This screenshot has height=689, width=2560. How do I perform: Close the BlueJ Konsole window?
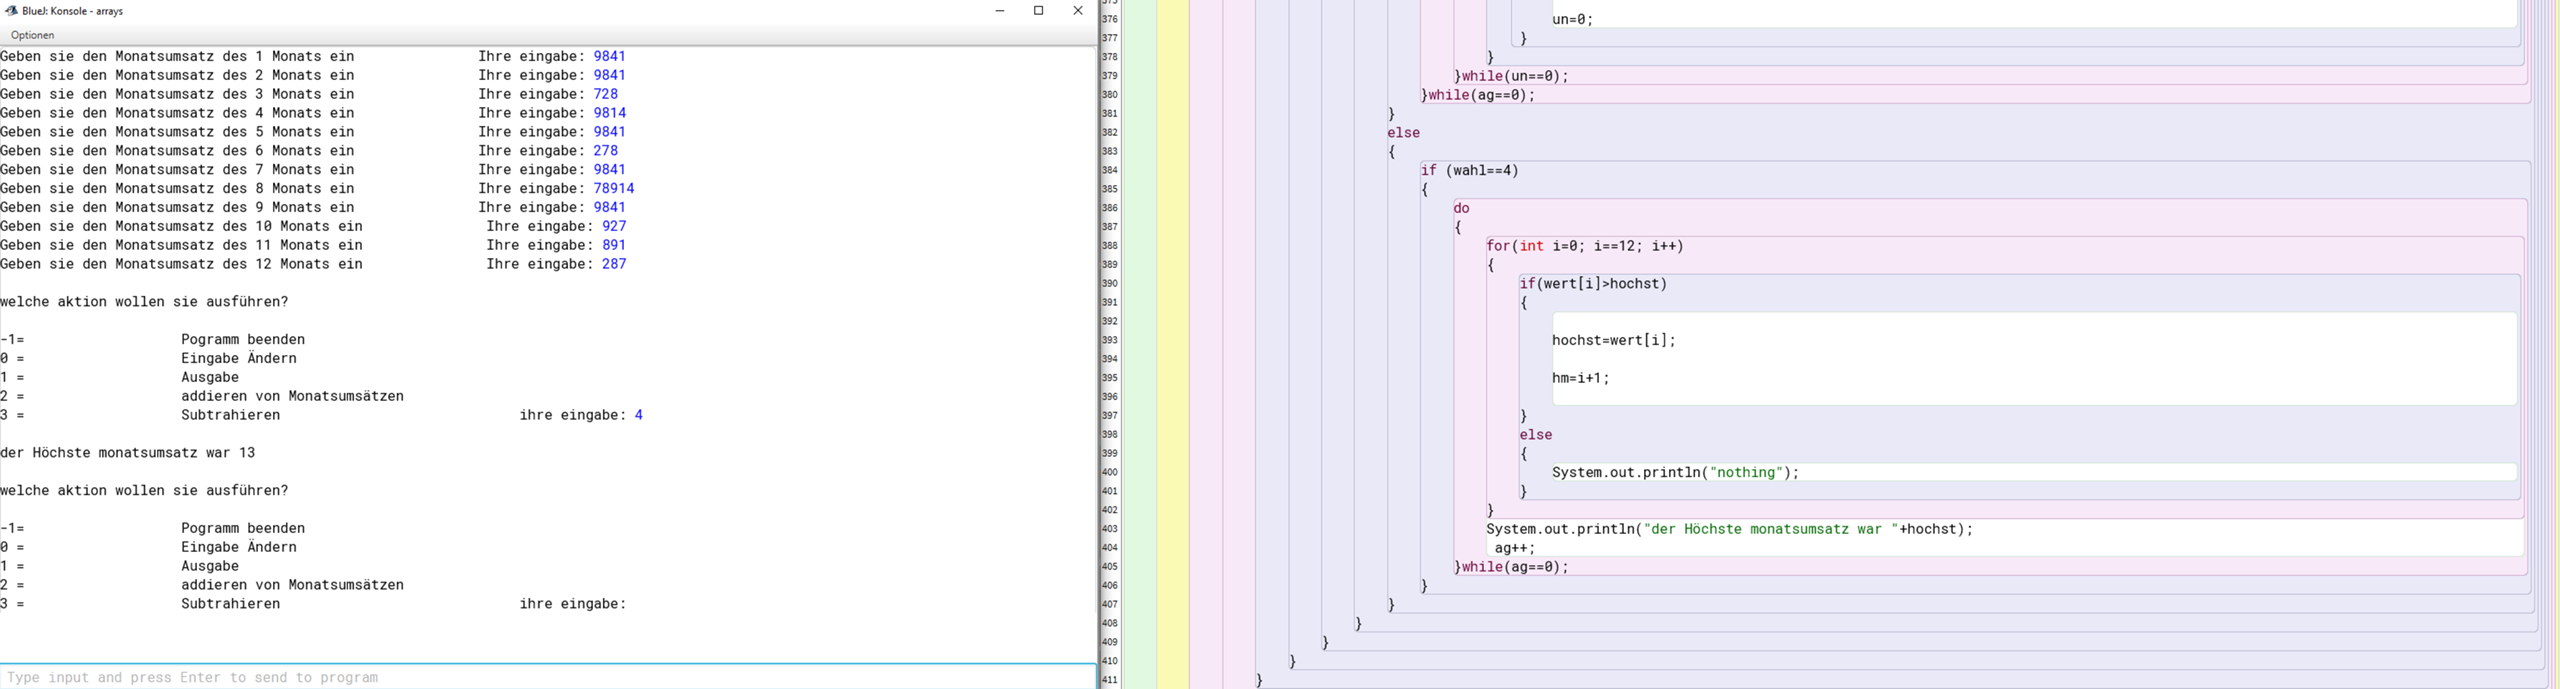[1078, 11]
